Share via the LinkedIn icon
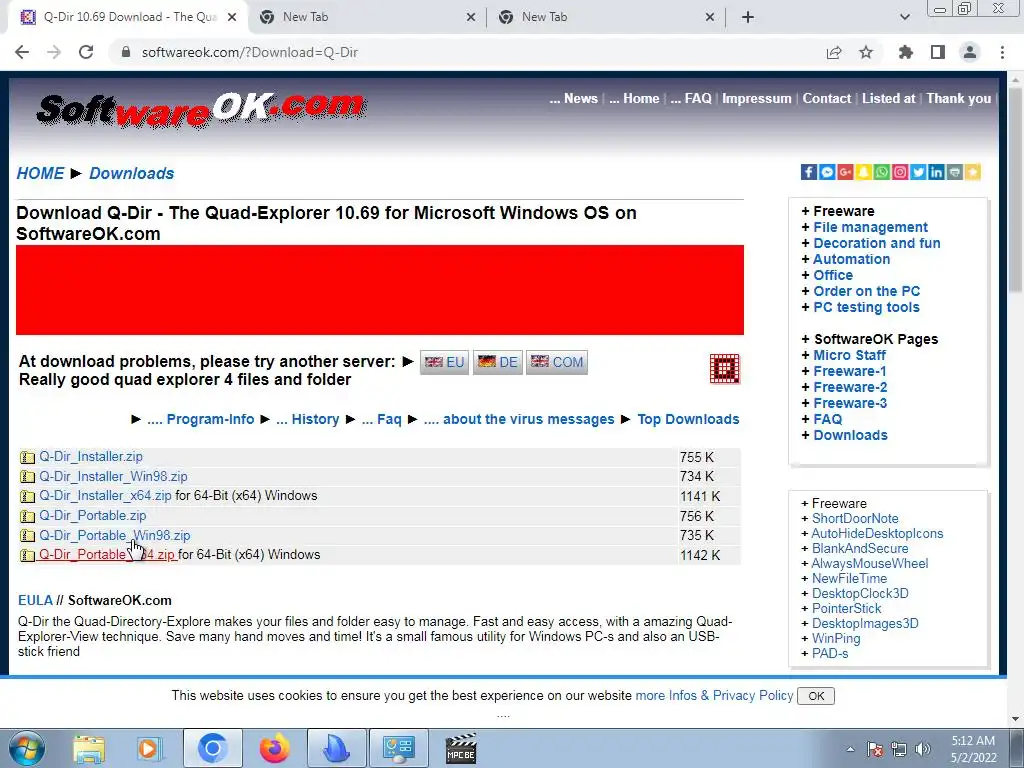Image resolution: width=1024 pixels, height=768 pixels. pos(936,172)
